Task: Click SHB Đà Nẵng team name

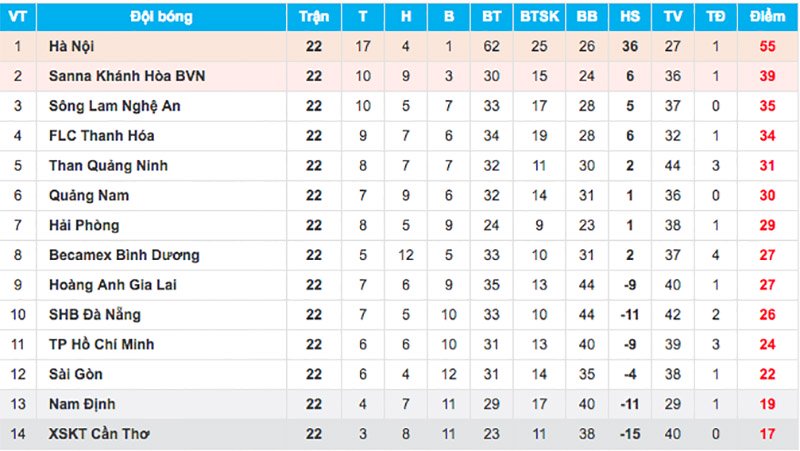Action: click(94, 315)
